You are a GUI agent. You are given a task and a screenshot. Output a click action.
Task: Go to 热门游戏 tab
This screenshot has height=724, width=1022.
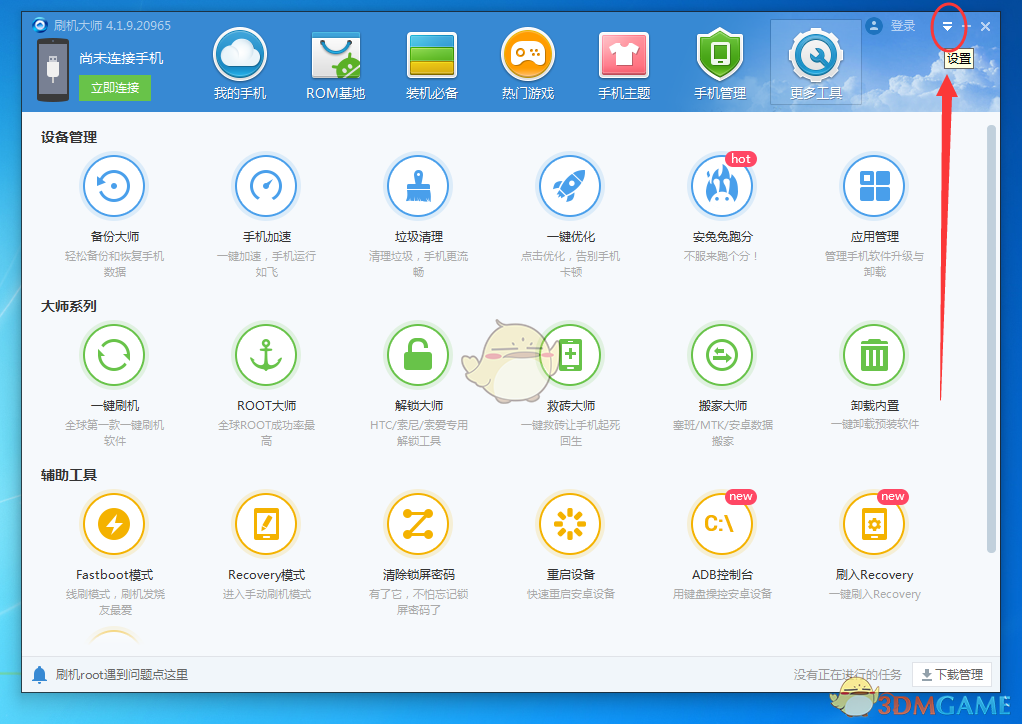[528, 65]
